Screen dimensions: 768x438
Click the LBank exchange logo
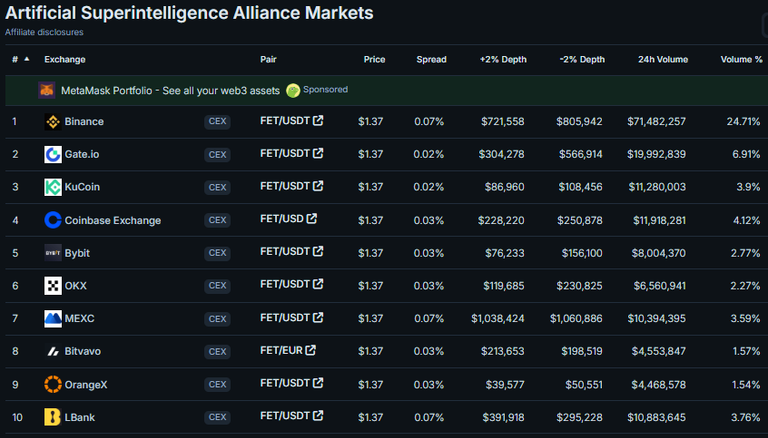tap(53, 417)
